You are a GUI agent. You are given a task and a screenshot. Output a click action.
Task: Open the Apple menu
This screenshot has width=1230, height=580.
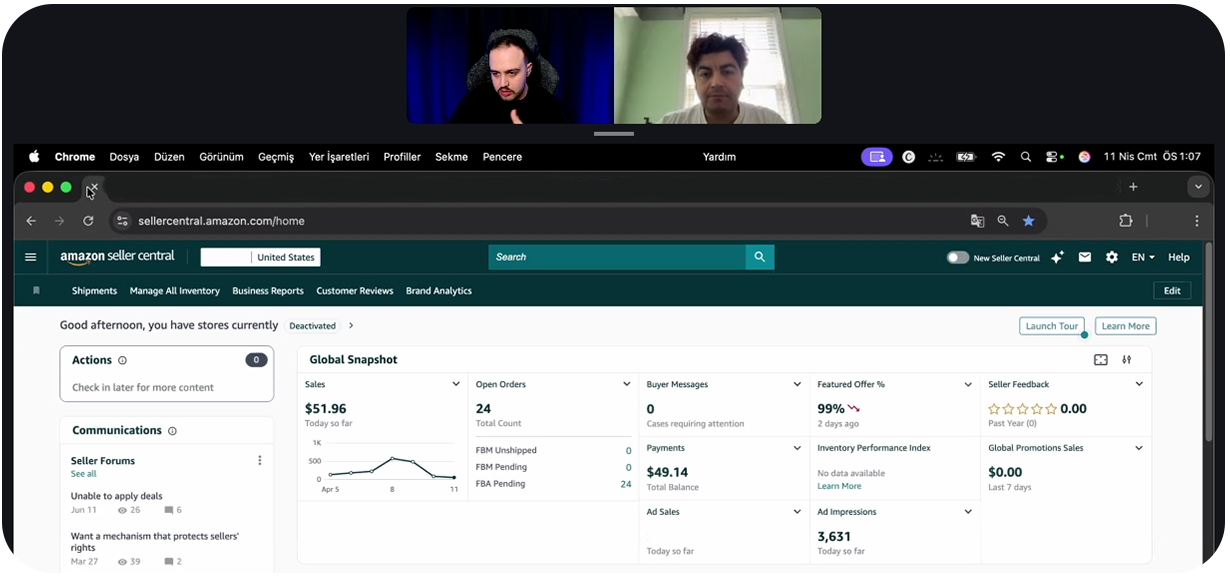point(34,157)
